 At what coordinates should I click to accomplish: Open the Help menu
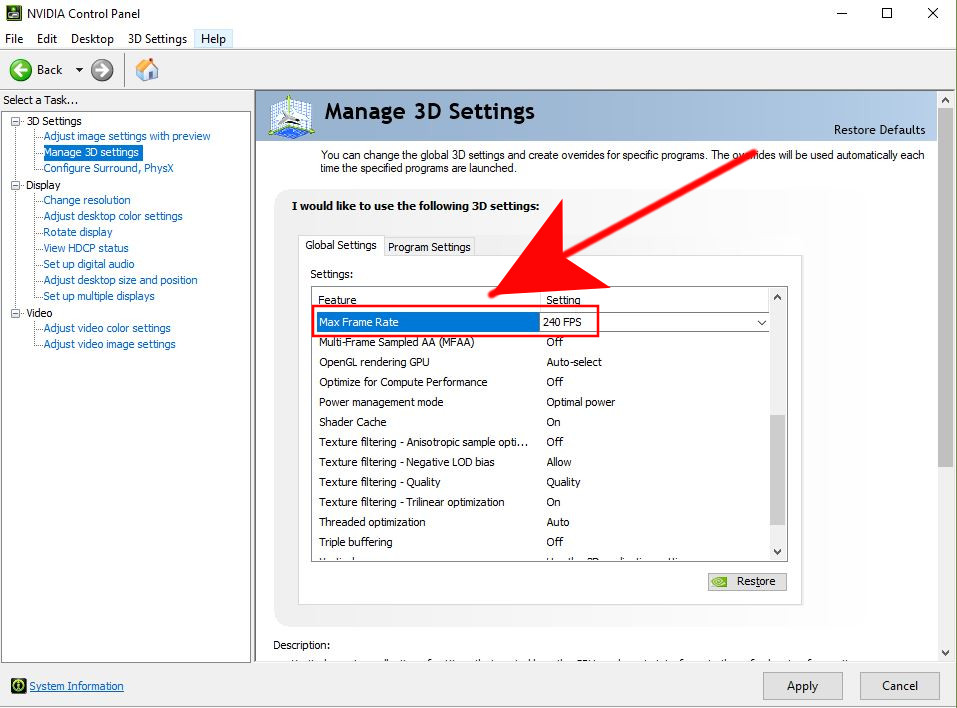pos(214,38)
